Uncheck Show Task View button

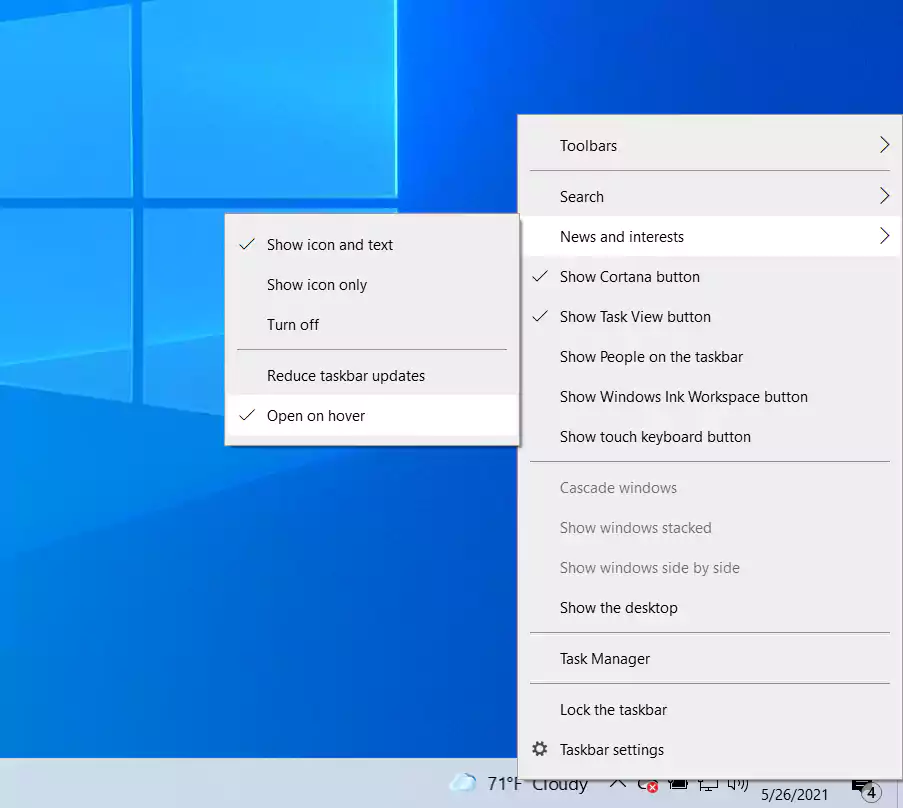710,317
